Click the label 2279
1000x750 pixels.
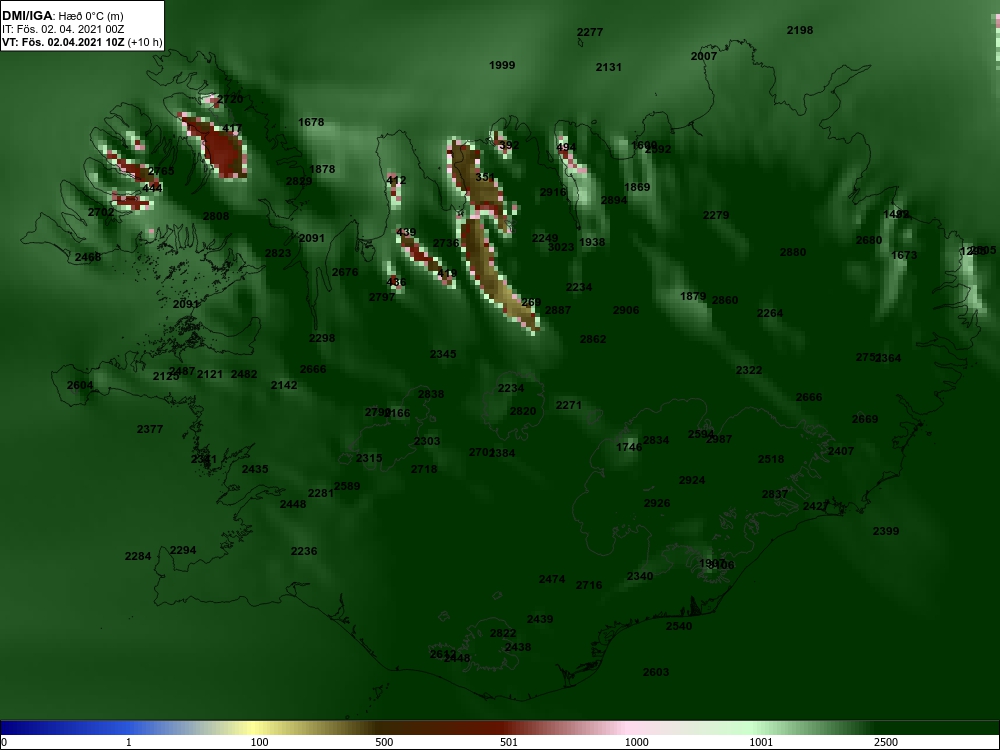[716, 216]
